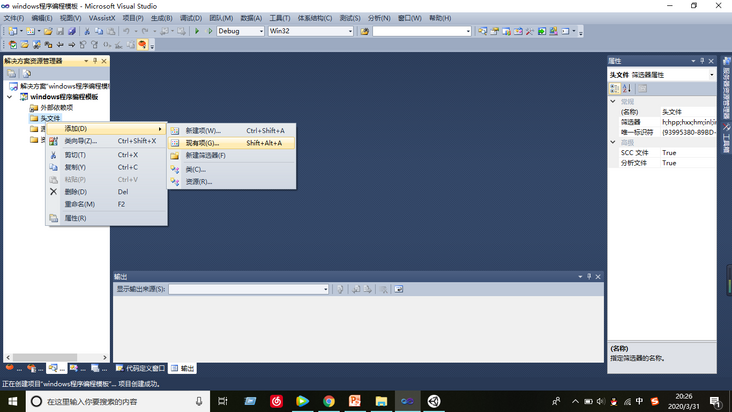
Task: Click 属性(R) in context menu
Action: pyautogui.click(x=106, y=218)
